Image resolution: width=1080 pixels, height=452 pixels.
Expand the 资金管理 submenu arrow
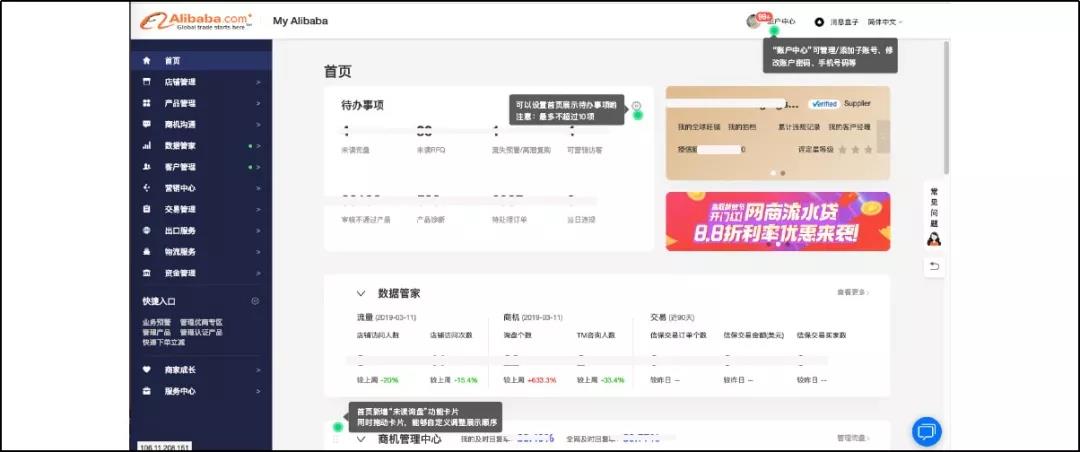pyautogui.click(x=259, y=273)
